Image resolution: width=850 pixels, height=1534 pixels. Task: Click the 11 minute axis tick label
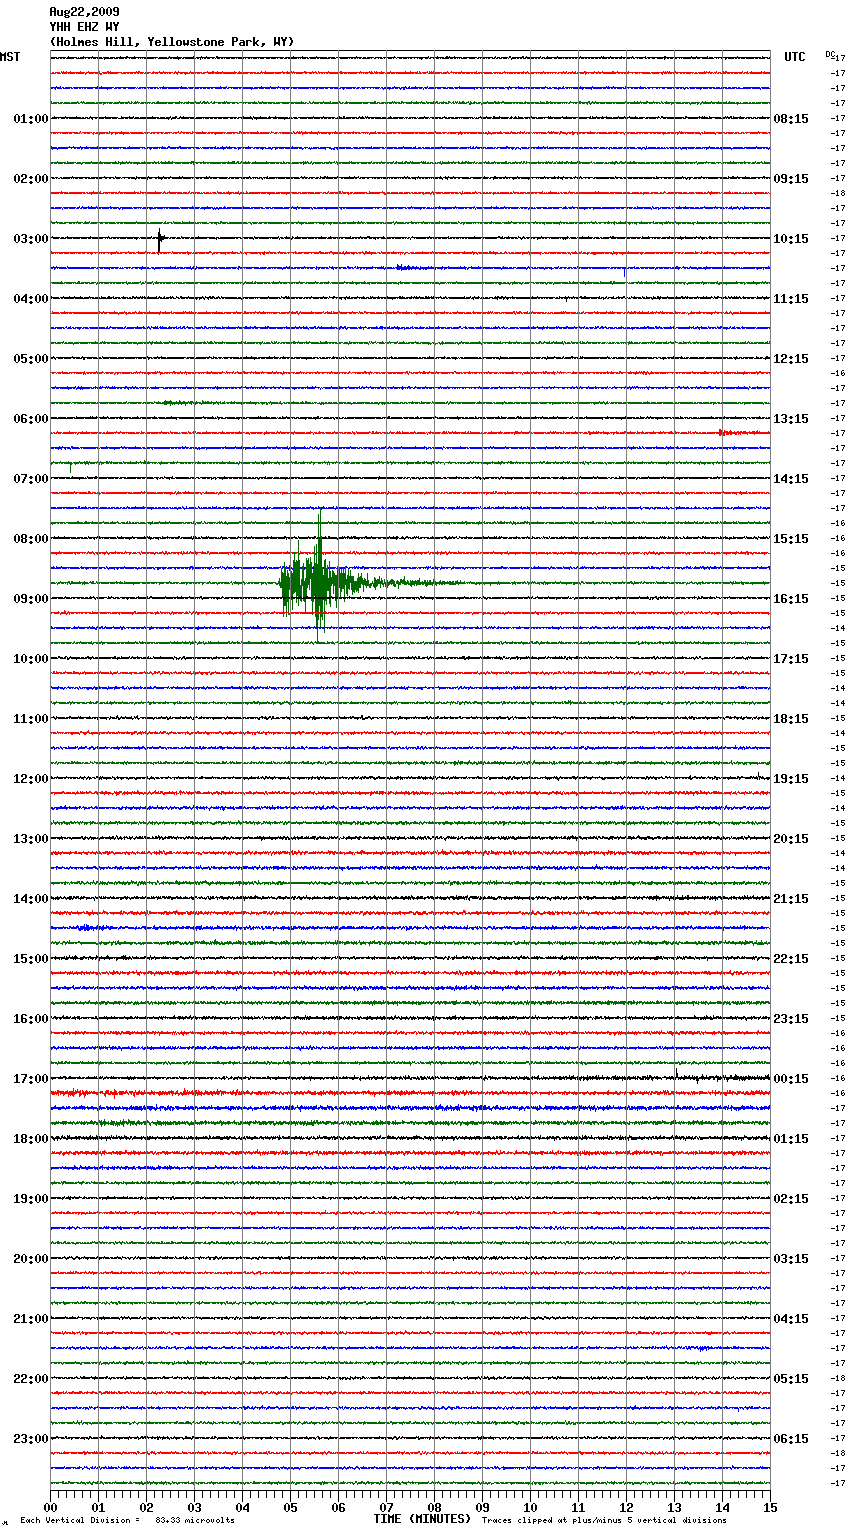[578, 1507]
